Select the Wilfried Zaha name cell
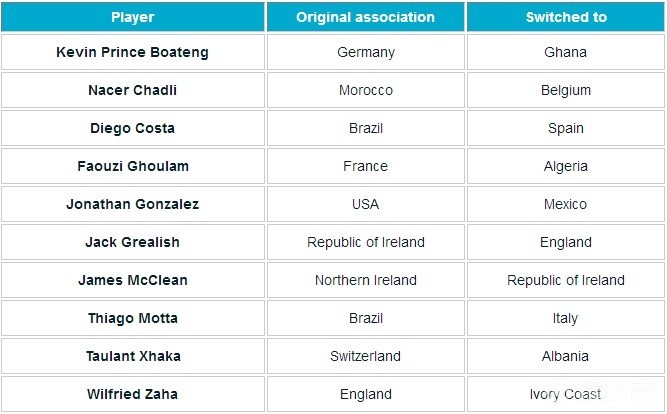 pyautogui.click(x=133, y=394)
